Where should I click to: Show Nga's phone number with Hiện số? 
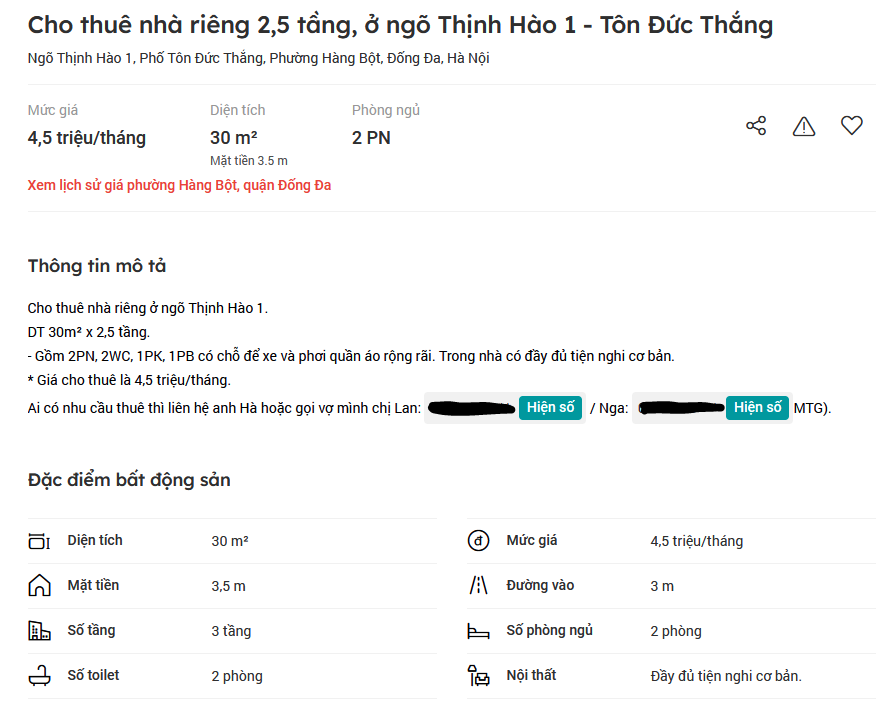[x=757, y=408]
